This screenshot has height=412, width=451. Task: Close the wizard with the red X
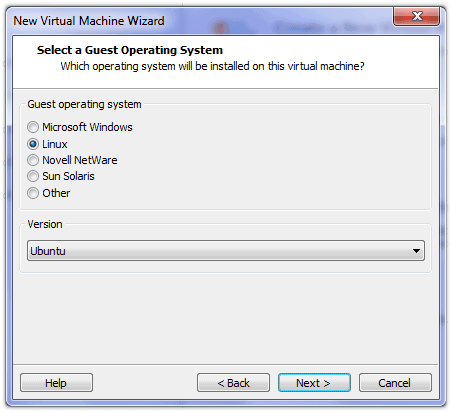pos(416,16)
